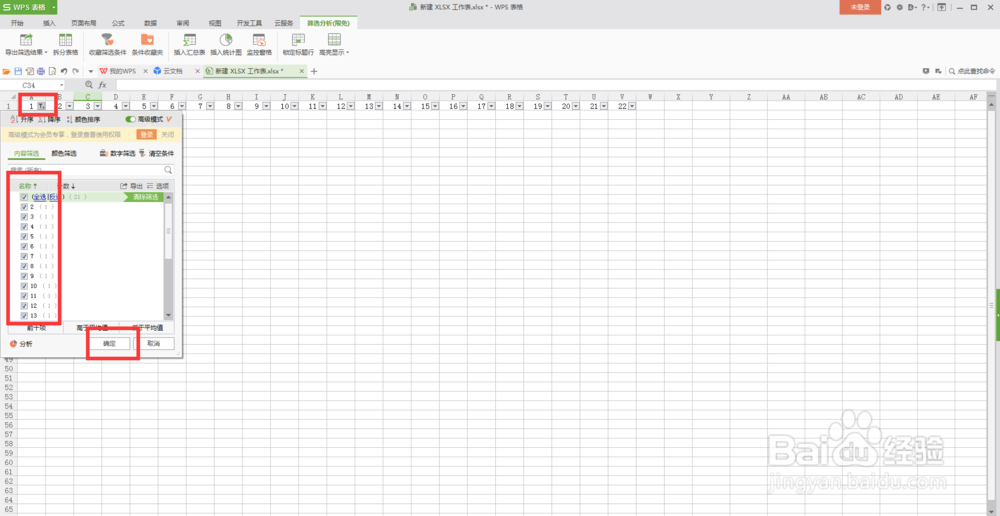The width and height of the screenshot is (1000, 516).
Task: Click the 降序 descending sort icon
Action: pos(42,119)
